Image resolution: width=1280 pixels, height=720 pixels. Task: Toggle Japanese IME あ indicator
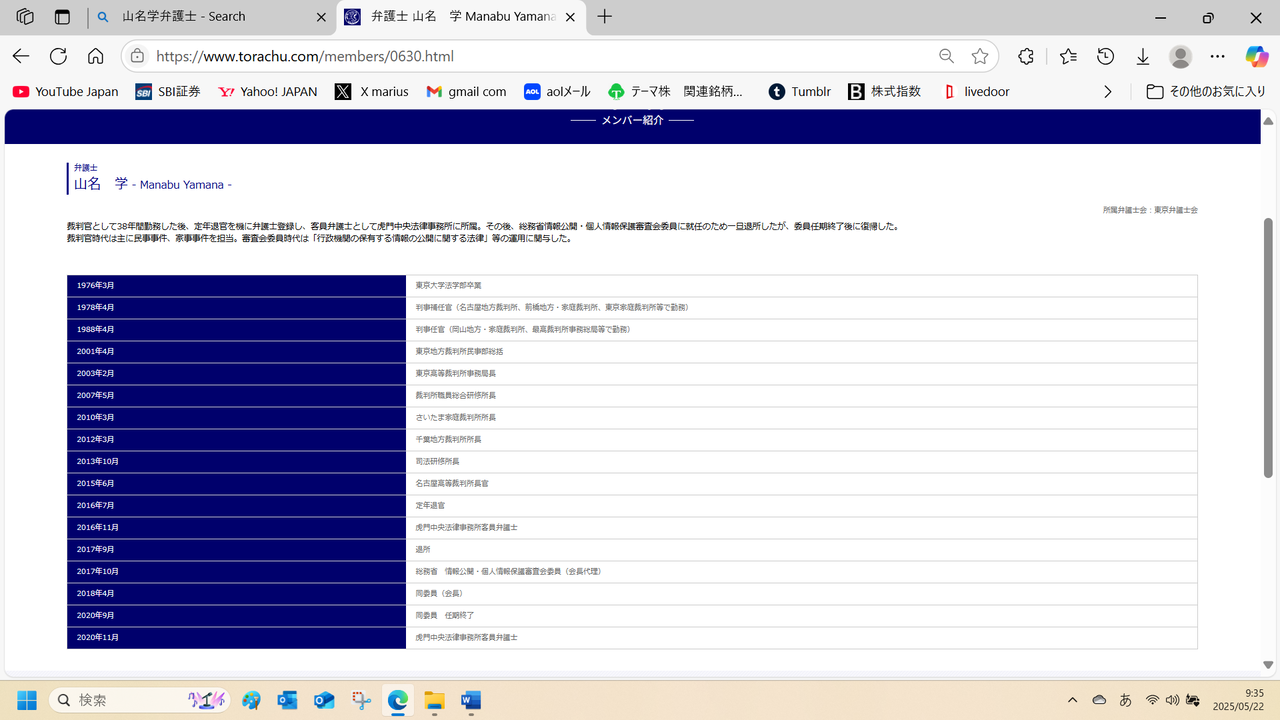(x=1126, y=700)
